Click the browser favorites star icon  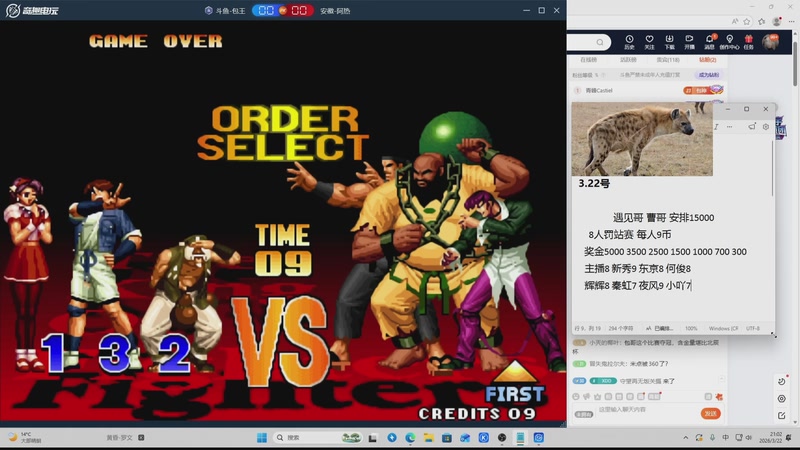pyautogui.click(x=747, y=21)
